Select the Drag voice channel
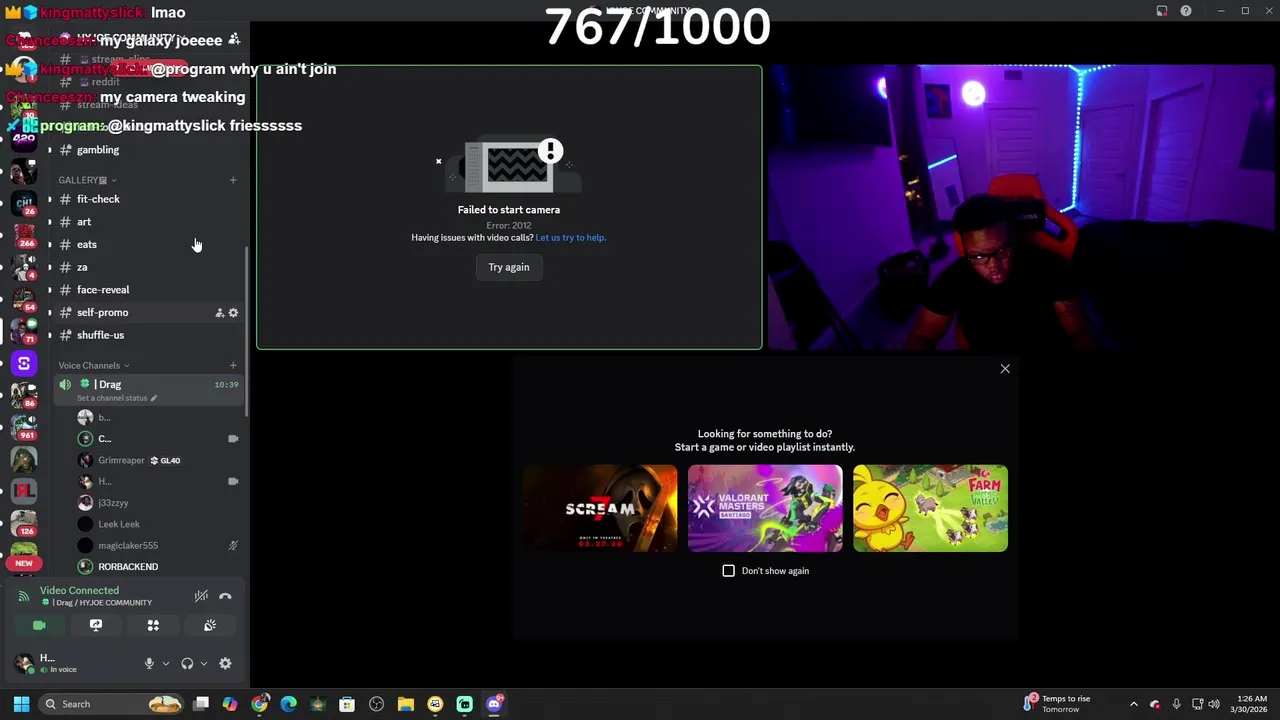This screenshot has width=1280, height=720. pyautogui.click(x=148, y=390)
